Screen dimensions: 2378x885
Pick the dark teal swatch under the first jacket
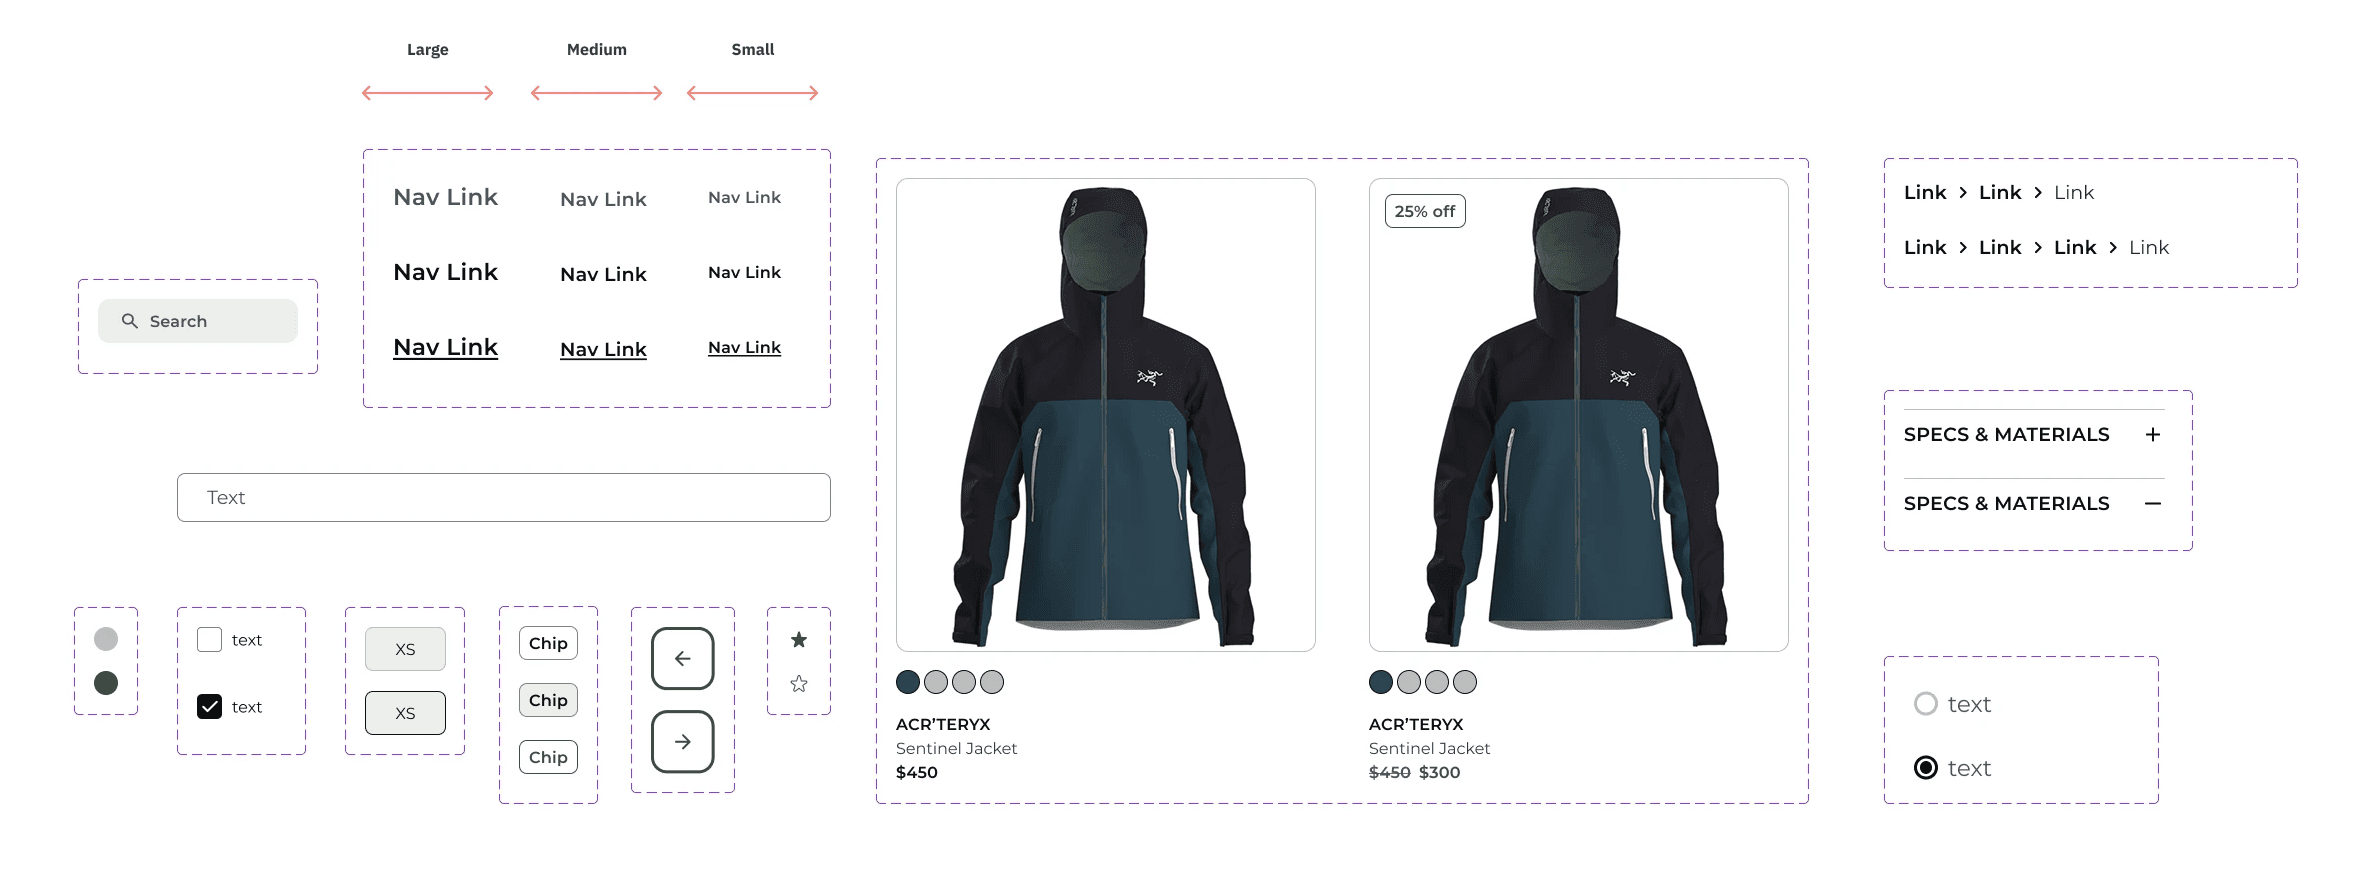click(908, 682)
